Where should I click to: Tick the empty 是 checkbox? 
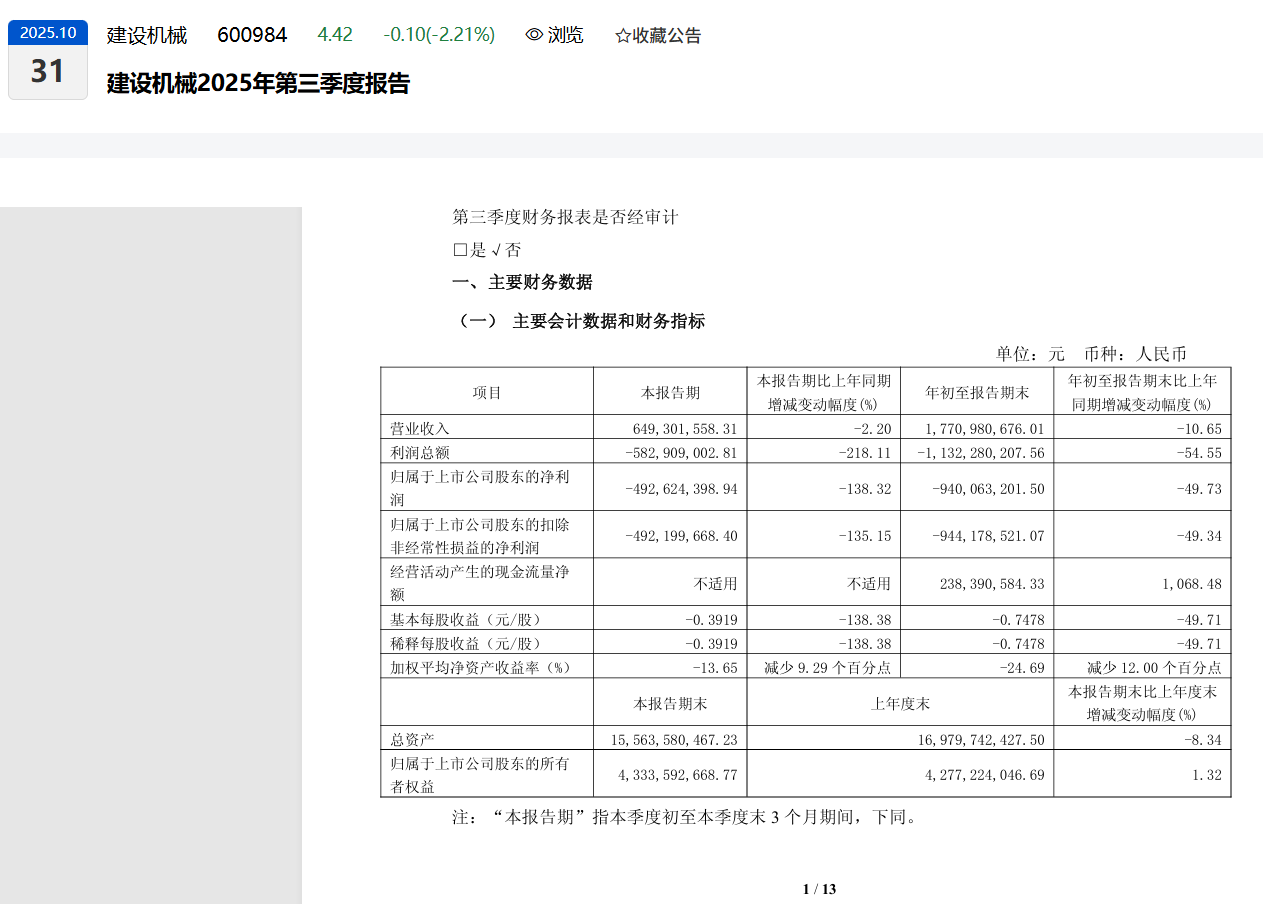[x=460, y=250]
